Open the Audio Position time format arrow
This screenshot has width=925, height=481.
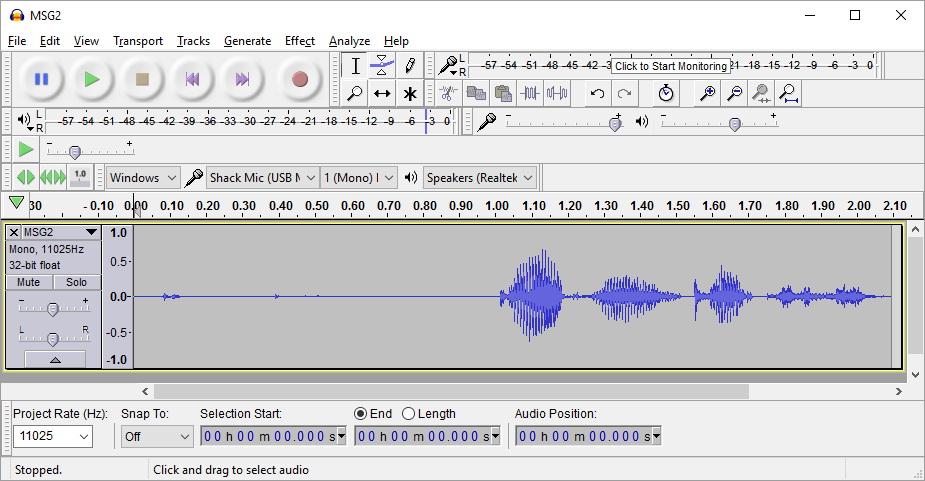(x=656, y=437)
